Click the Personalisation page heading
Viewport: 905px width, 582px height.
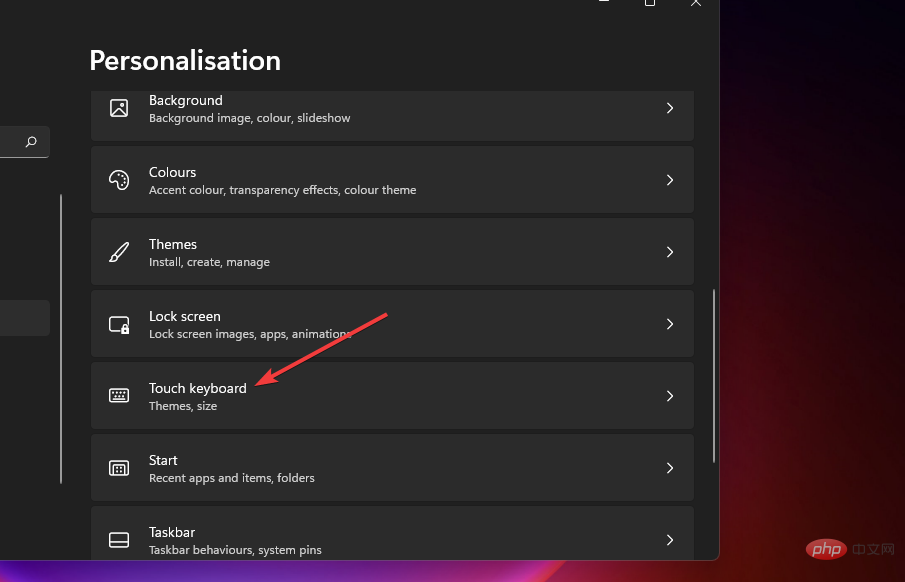coord(185,61)
